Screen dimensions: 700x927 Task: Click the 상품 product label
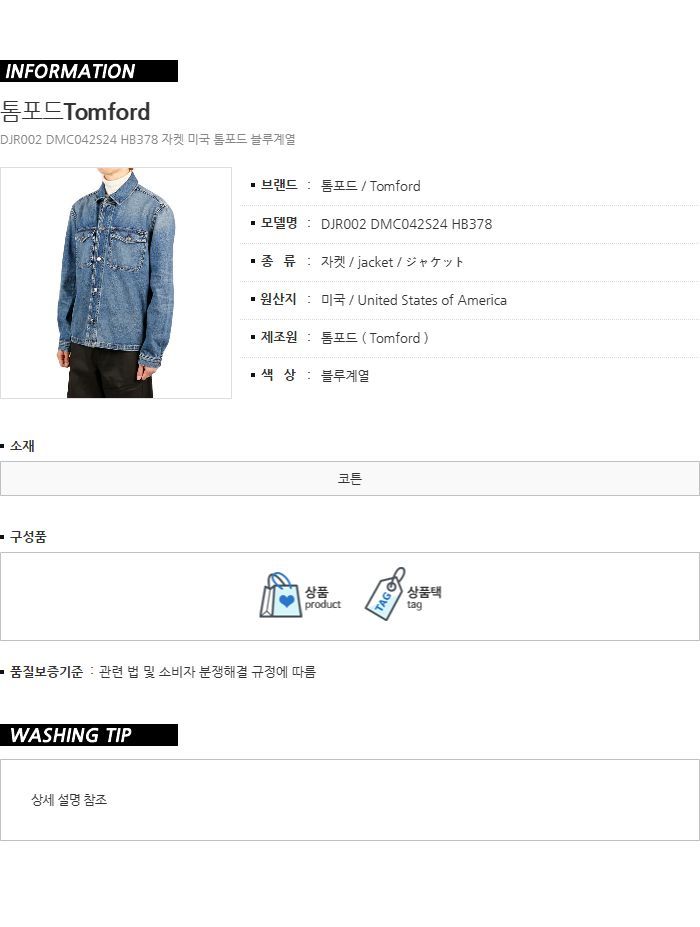click(x=323, y=597)
